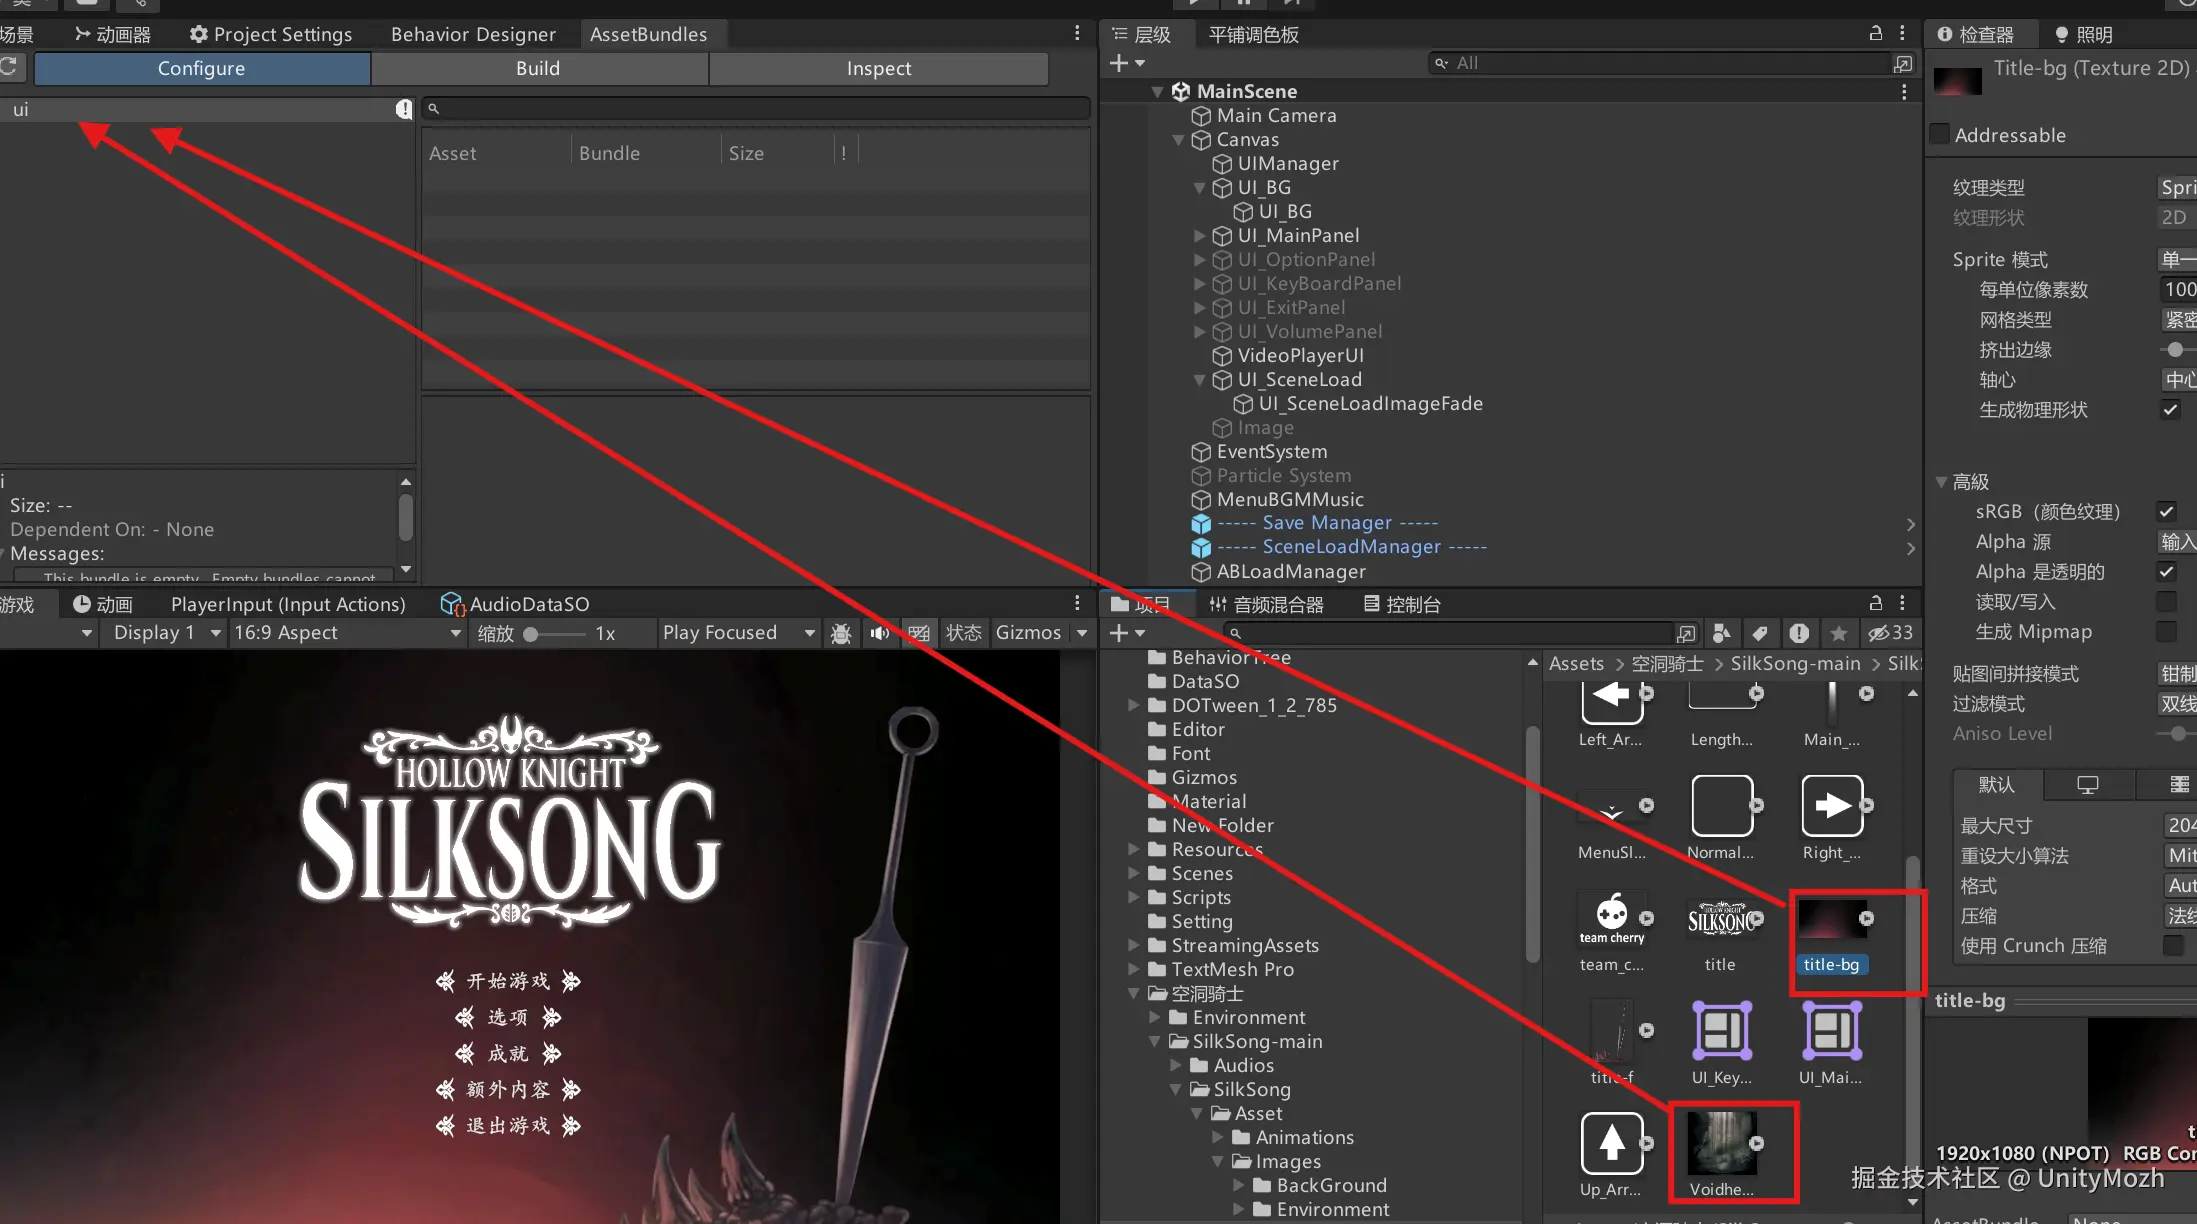Search by label tag icon
This screenshot has height=1224, width=2197.
(1760, 633)
